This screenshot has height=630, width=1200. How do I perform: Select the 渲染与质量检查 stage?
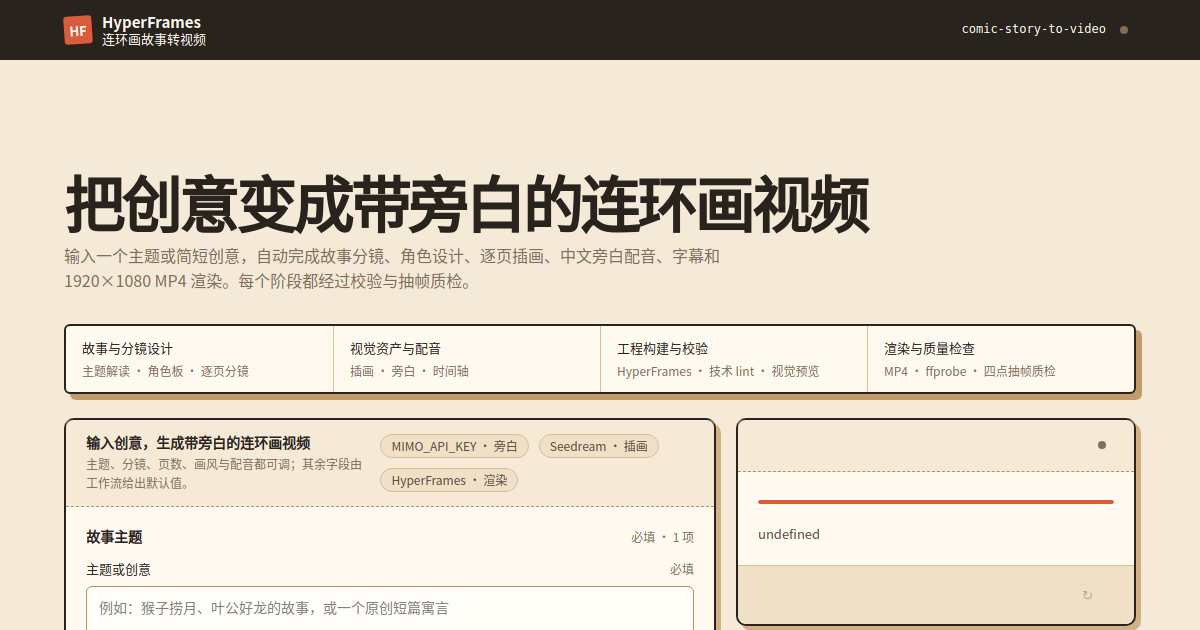point(1001,359)
